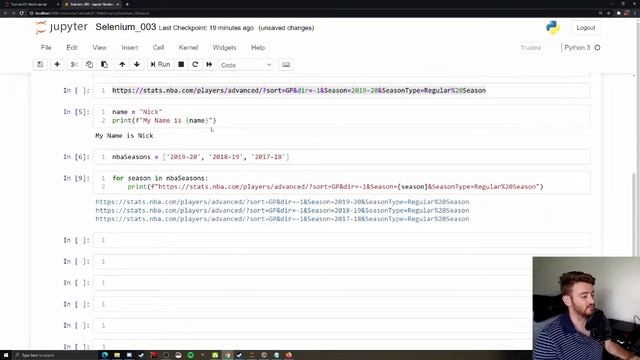Screen dimensions: 640x360
Task: Run the selected cell
Action: click(x=160, y=64)
